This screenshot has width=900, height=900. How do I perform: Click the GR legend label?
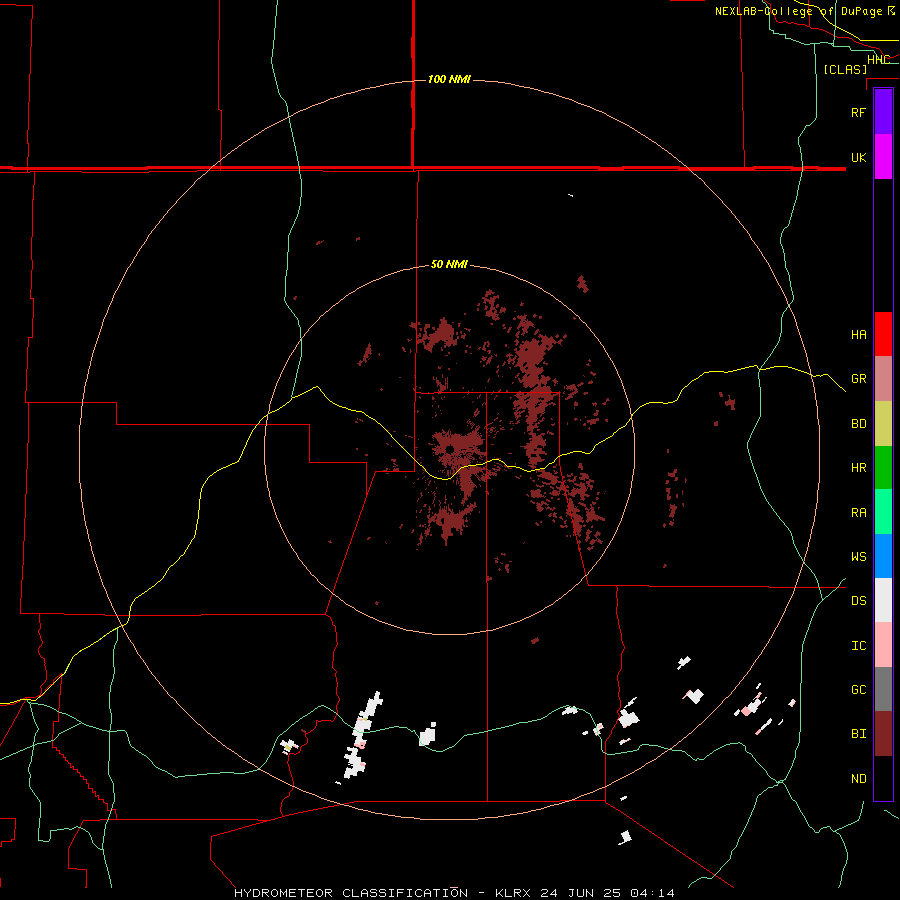pos(858,379)
